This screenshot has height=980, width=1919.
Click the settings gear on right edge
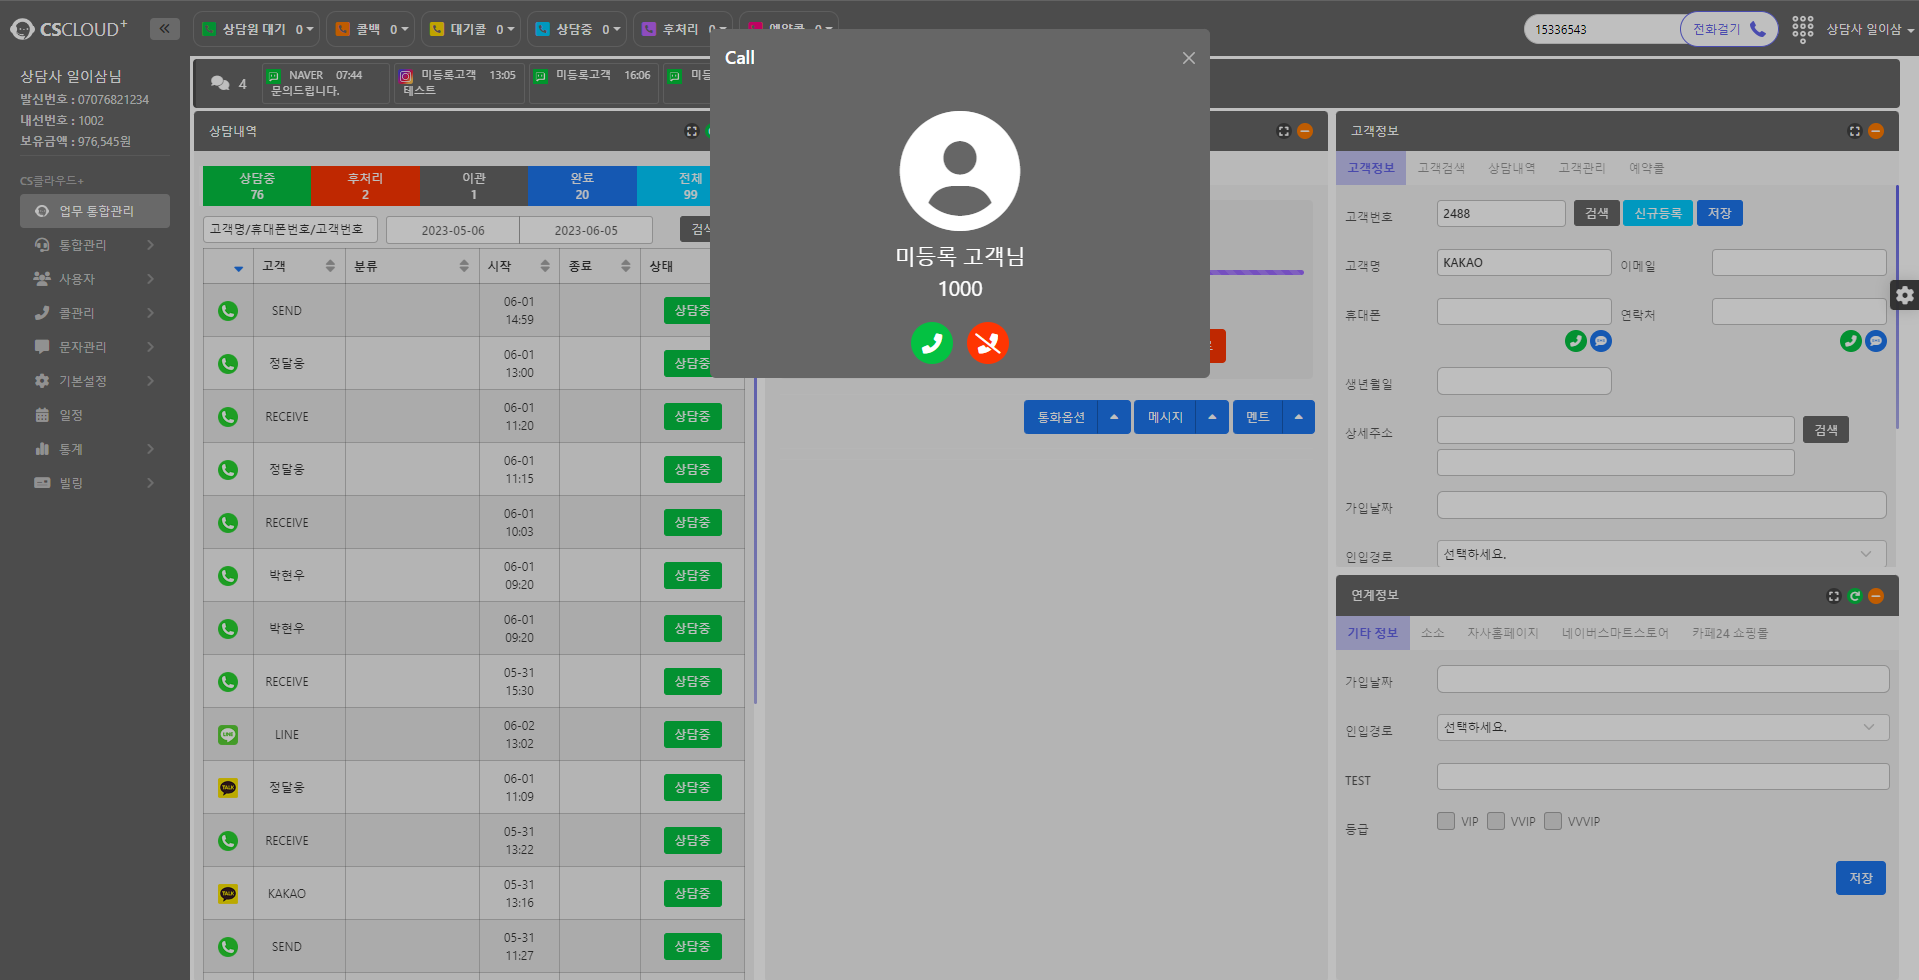1904,295
